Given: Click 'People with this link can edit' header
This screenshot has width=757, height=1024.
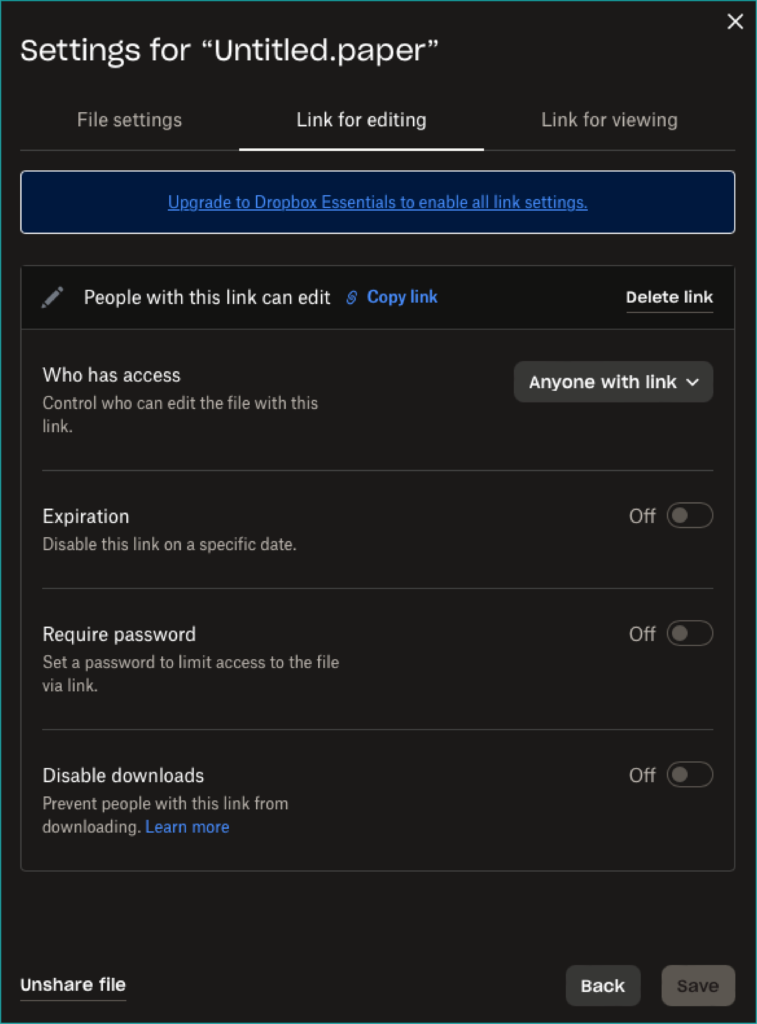Looking at the screenshot, I should point(207,297).
